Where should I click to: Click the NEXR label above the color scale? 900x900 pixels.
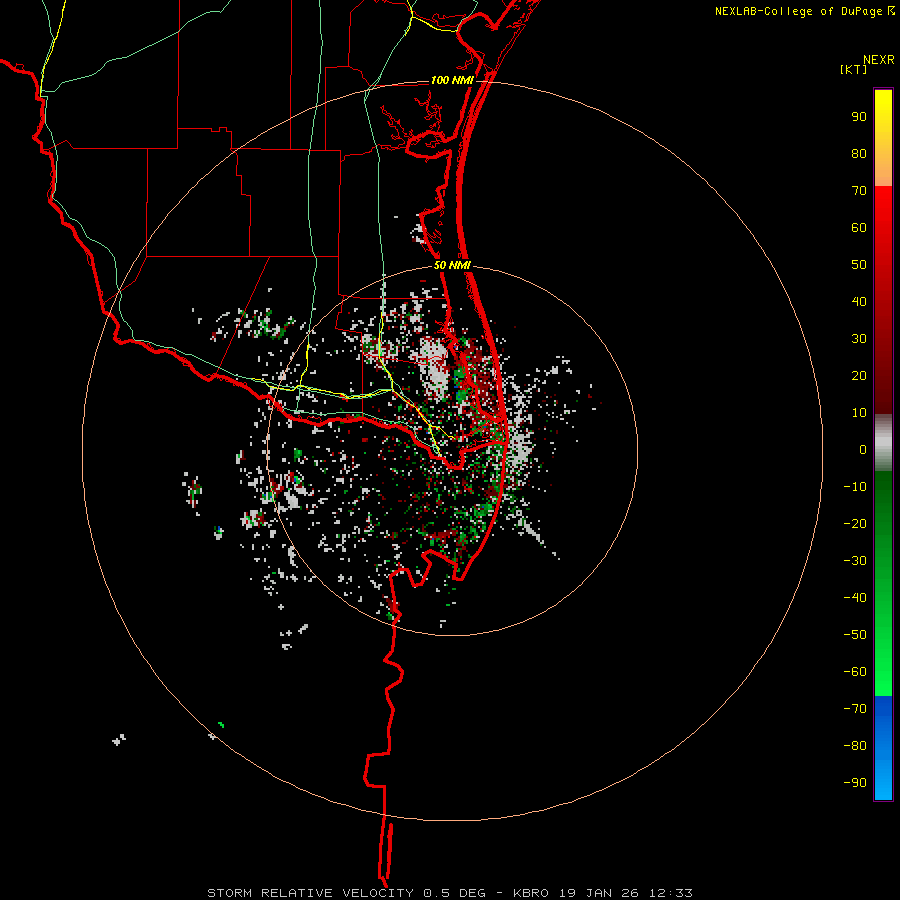878,60
